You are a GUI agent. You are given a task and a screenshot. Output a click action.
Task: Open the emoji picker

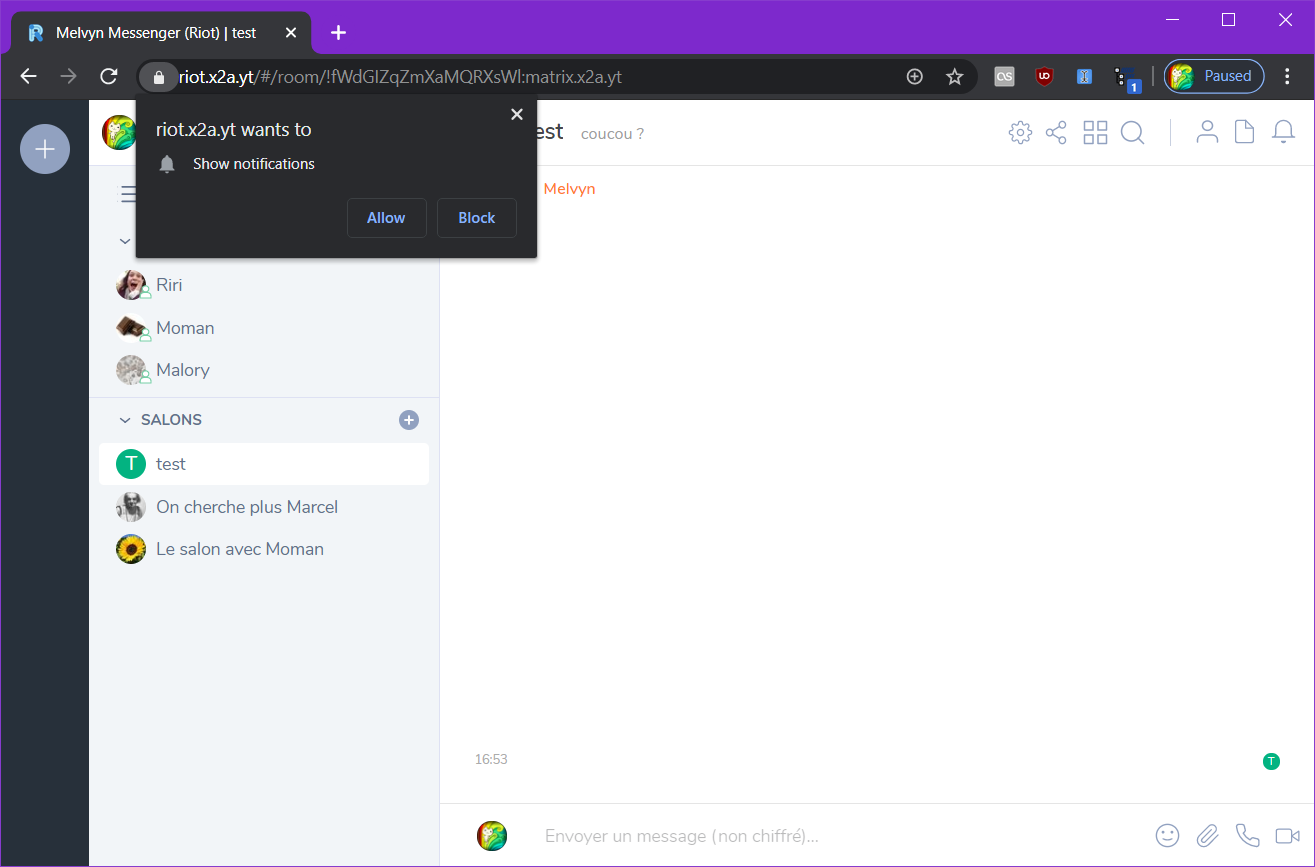coord(1167,835)
